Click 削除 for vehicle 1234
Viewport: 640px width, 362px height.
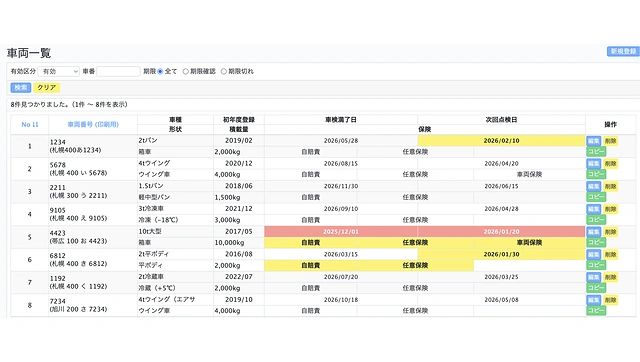point(611,141)
